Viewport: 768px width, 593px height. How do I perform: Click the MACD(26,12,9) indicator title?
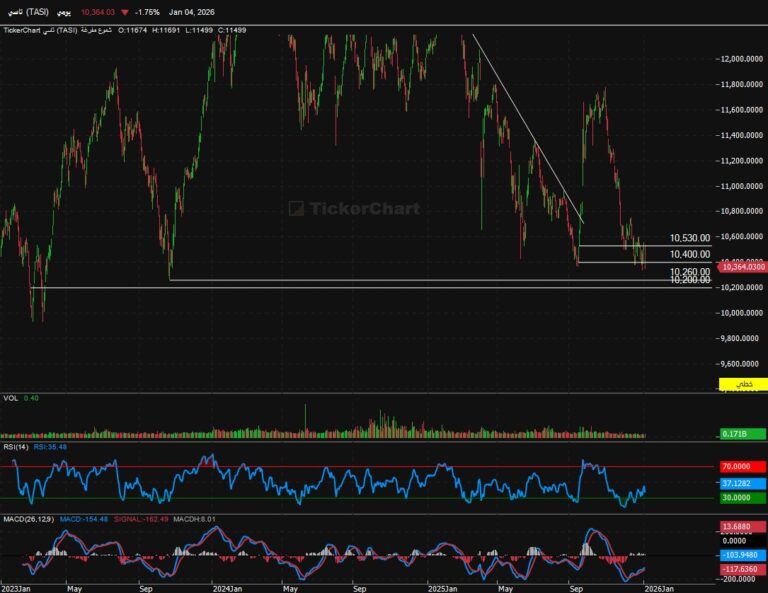click(x=29, y=519)
